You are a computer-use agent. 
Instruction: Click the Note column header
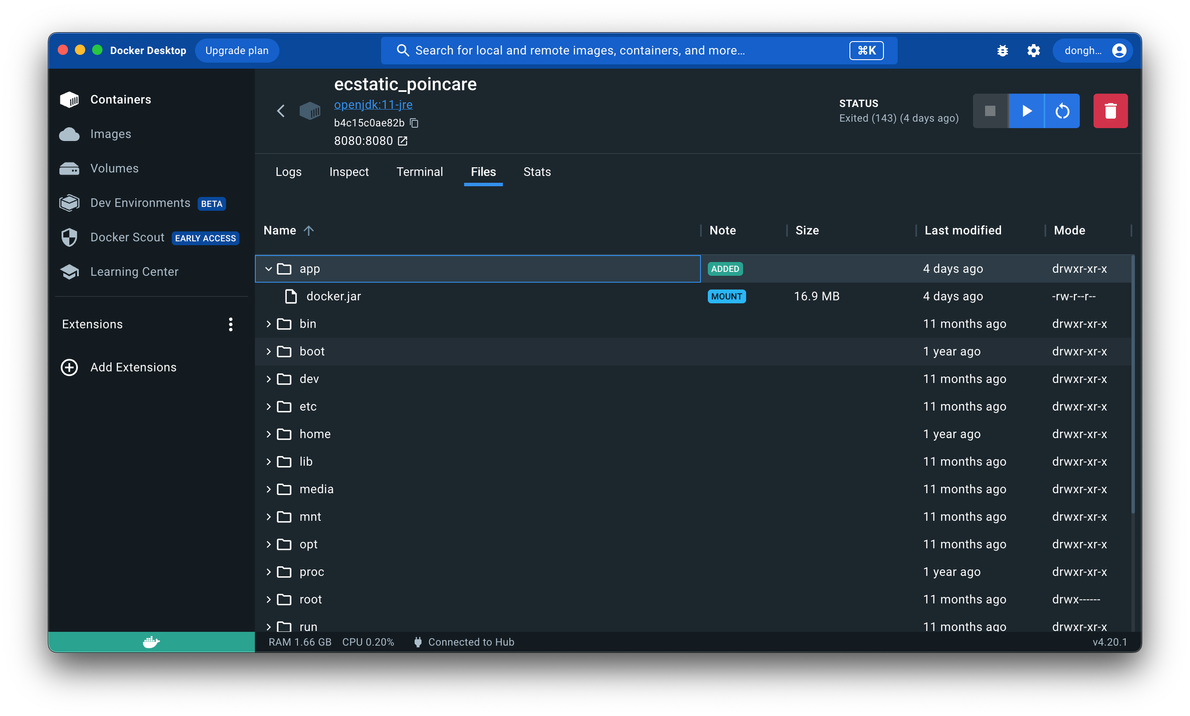722,231
